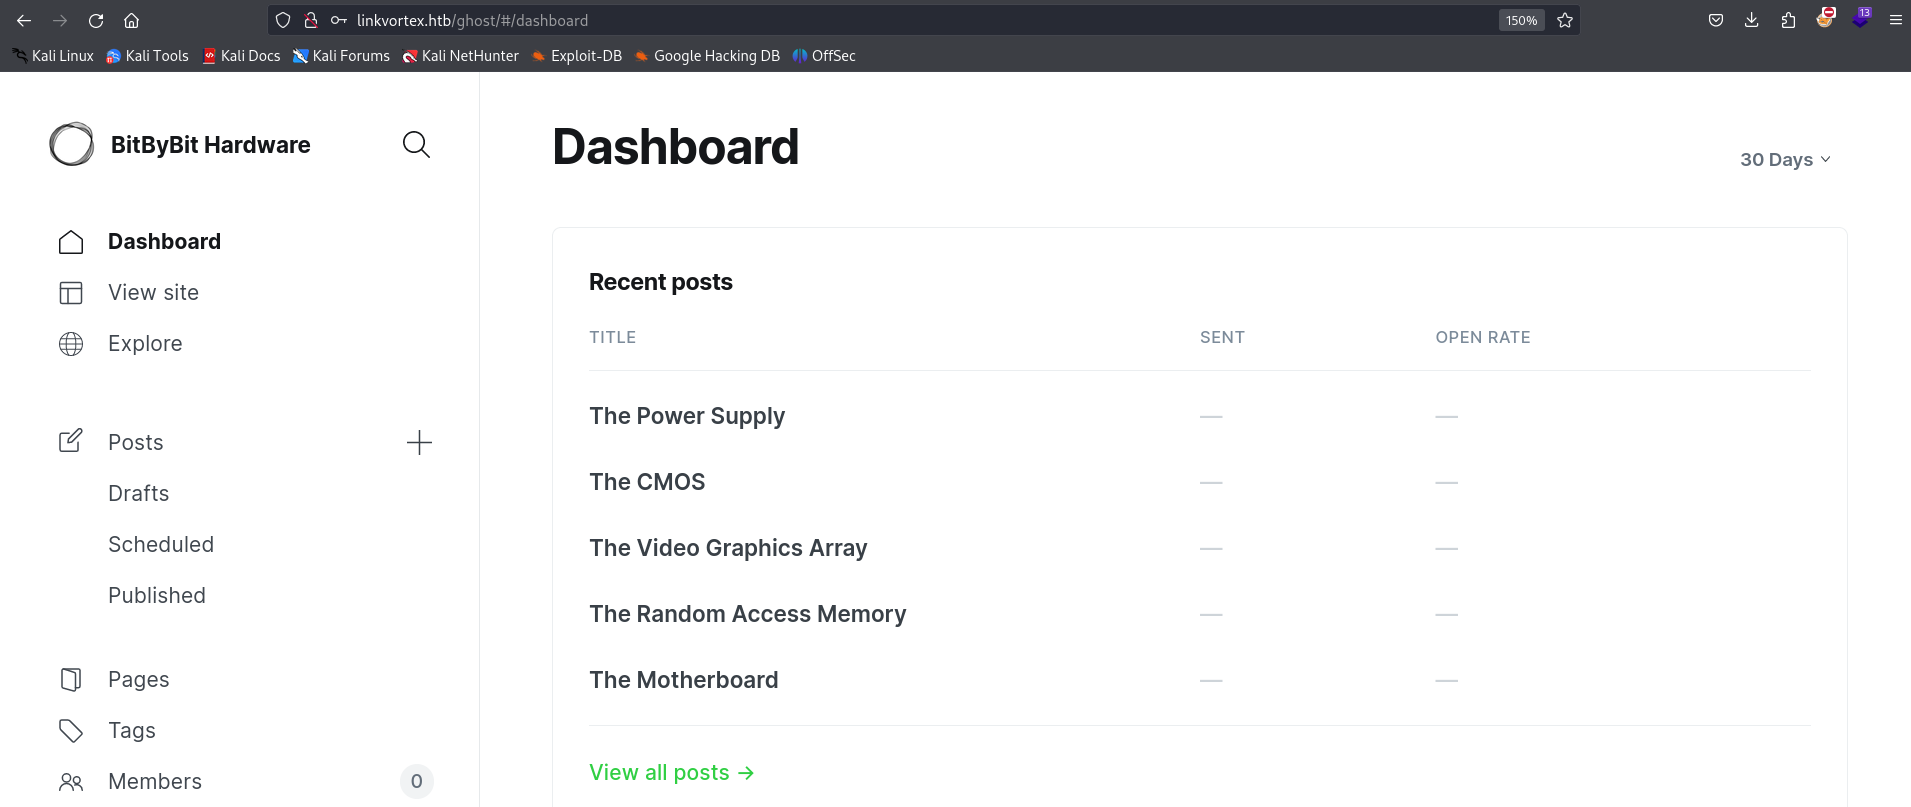Screen dimensions: 1911x807
Task: Bookmark this page with the star icon
Action: tap(1565, 20)
